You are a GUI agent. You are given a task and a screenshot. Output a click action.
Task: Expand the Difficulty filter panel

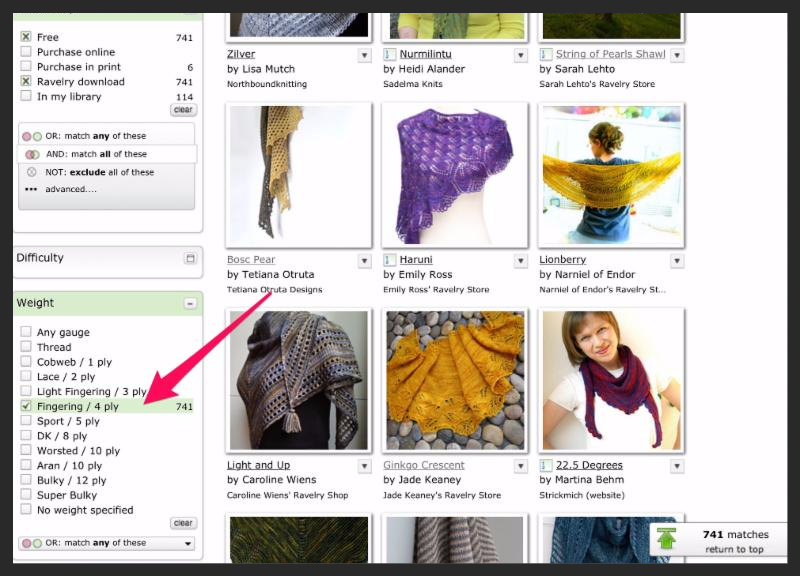point(189,258)
